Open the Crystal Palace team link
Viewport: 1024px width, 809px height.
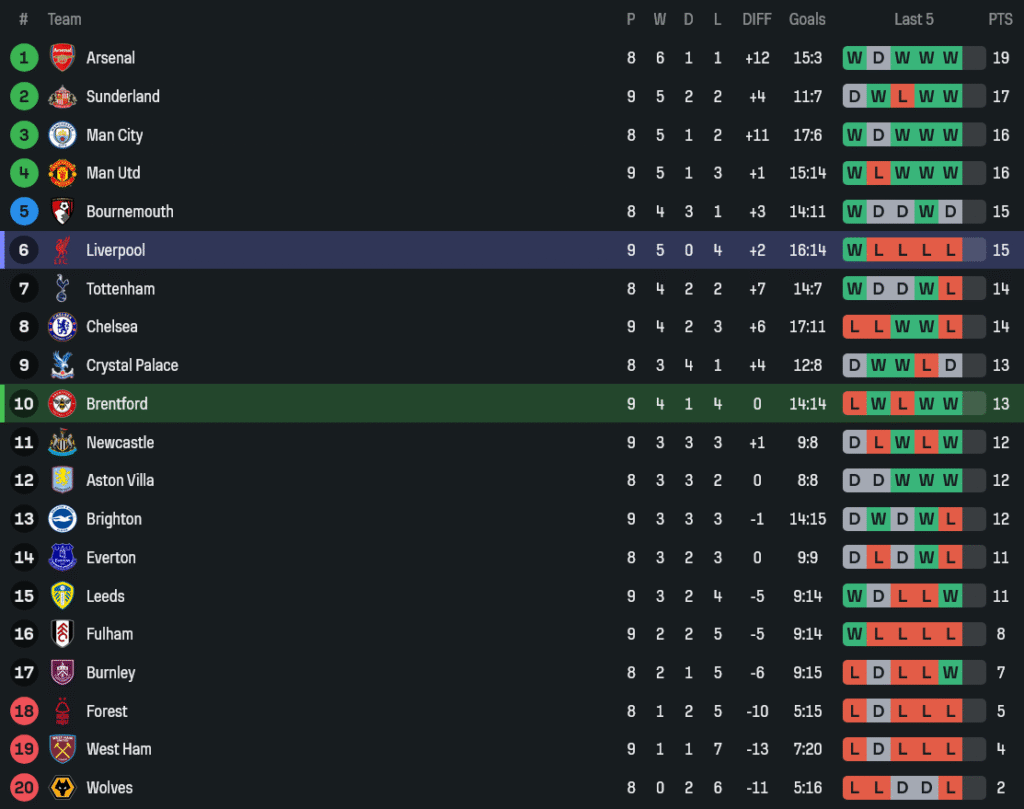click(x=132, y=366)
